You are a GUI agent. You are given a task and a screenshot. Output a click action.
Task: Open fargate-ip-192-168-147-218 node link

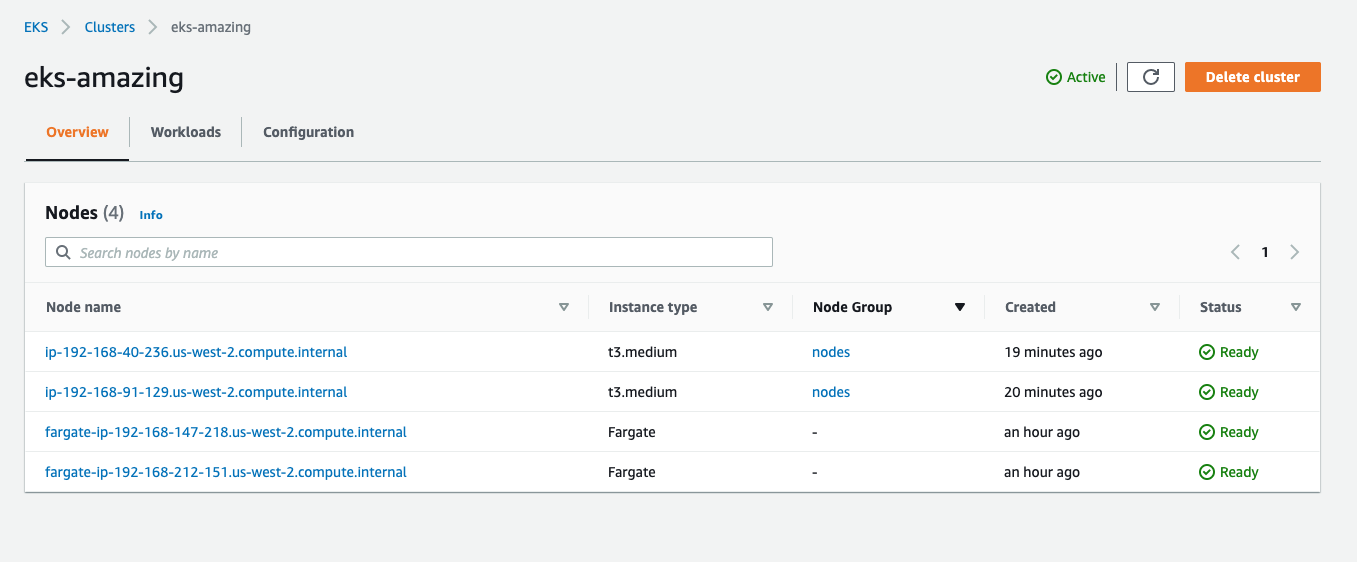point(226,432)
